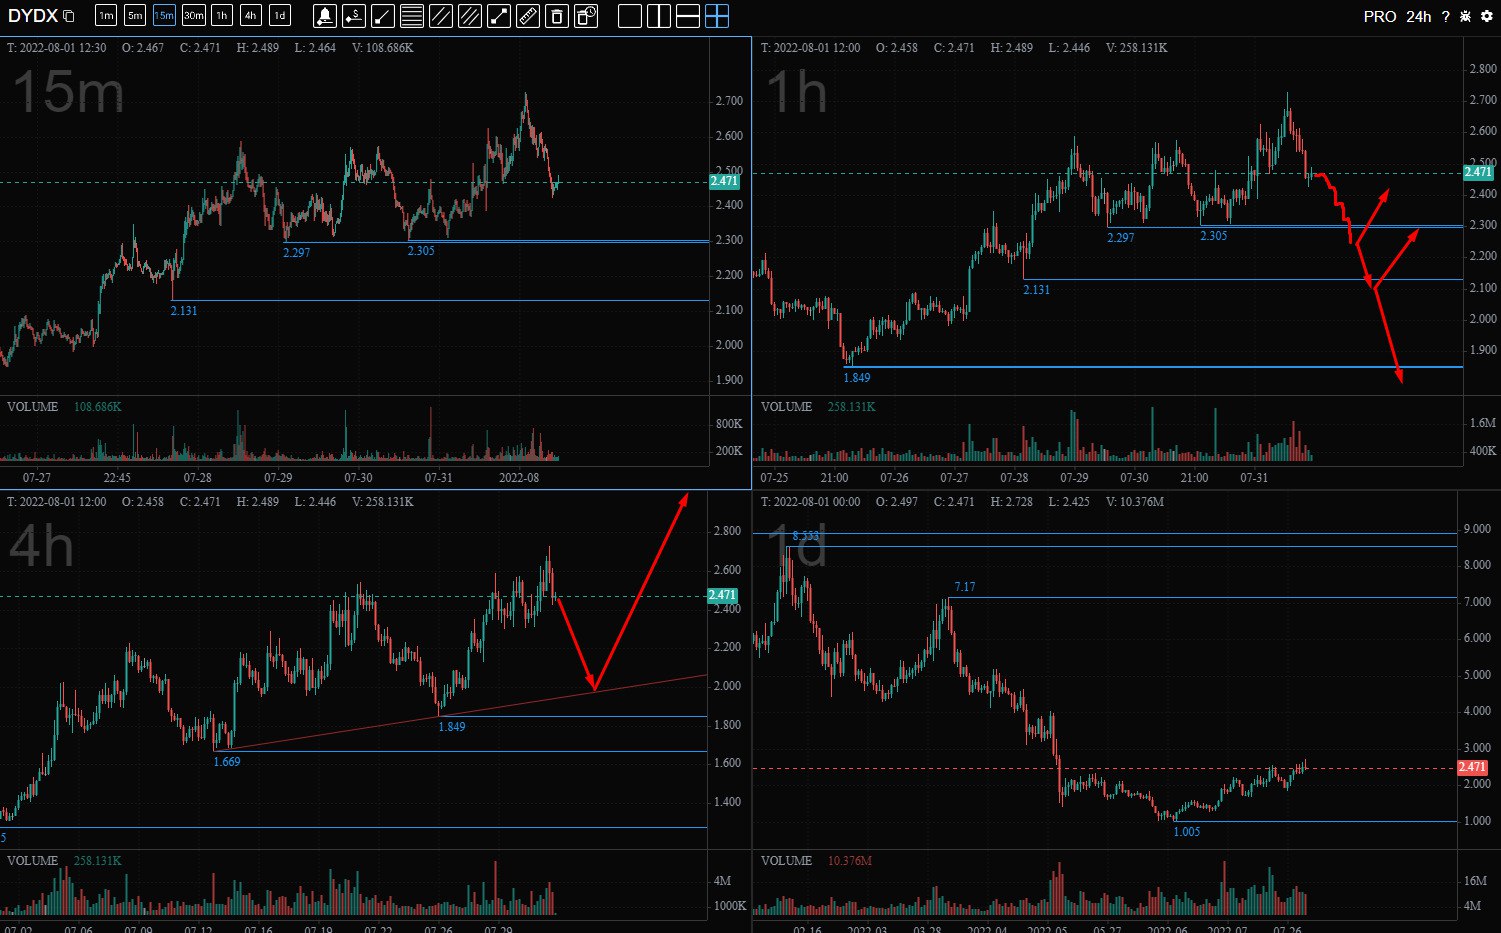Select the ruler measure tool

click(x=528, y=16)
